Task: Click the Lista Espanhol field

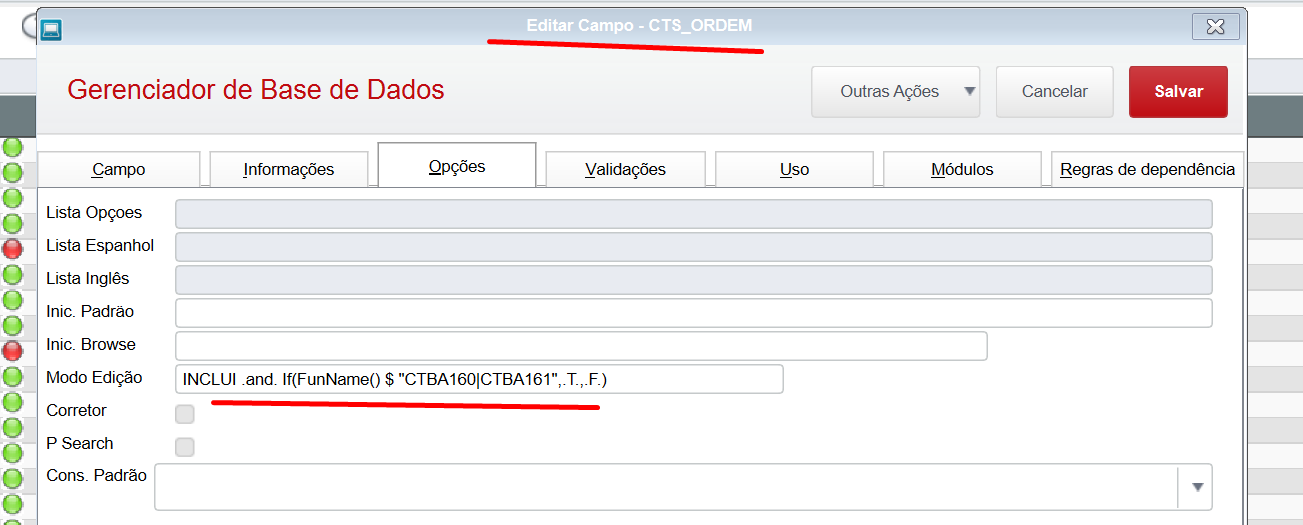Action: pyautogui.click(x=693, y=247)
